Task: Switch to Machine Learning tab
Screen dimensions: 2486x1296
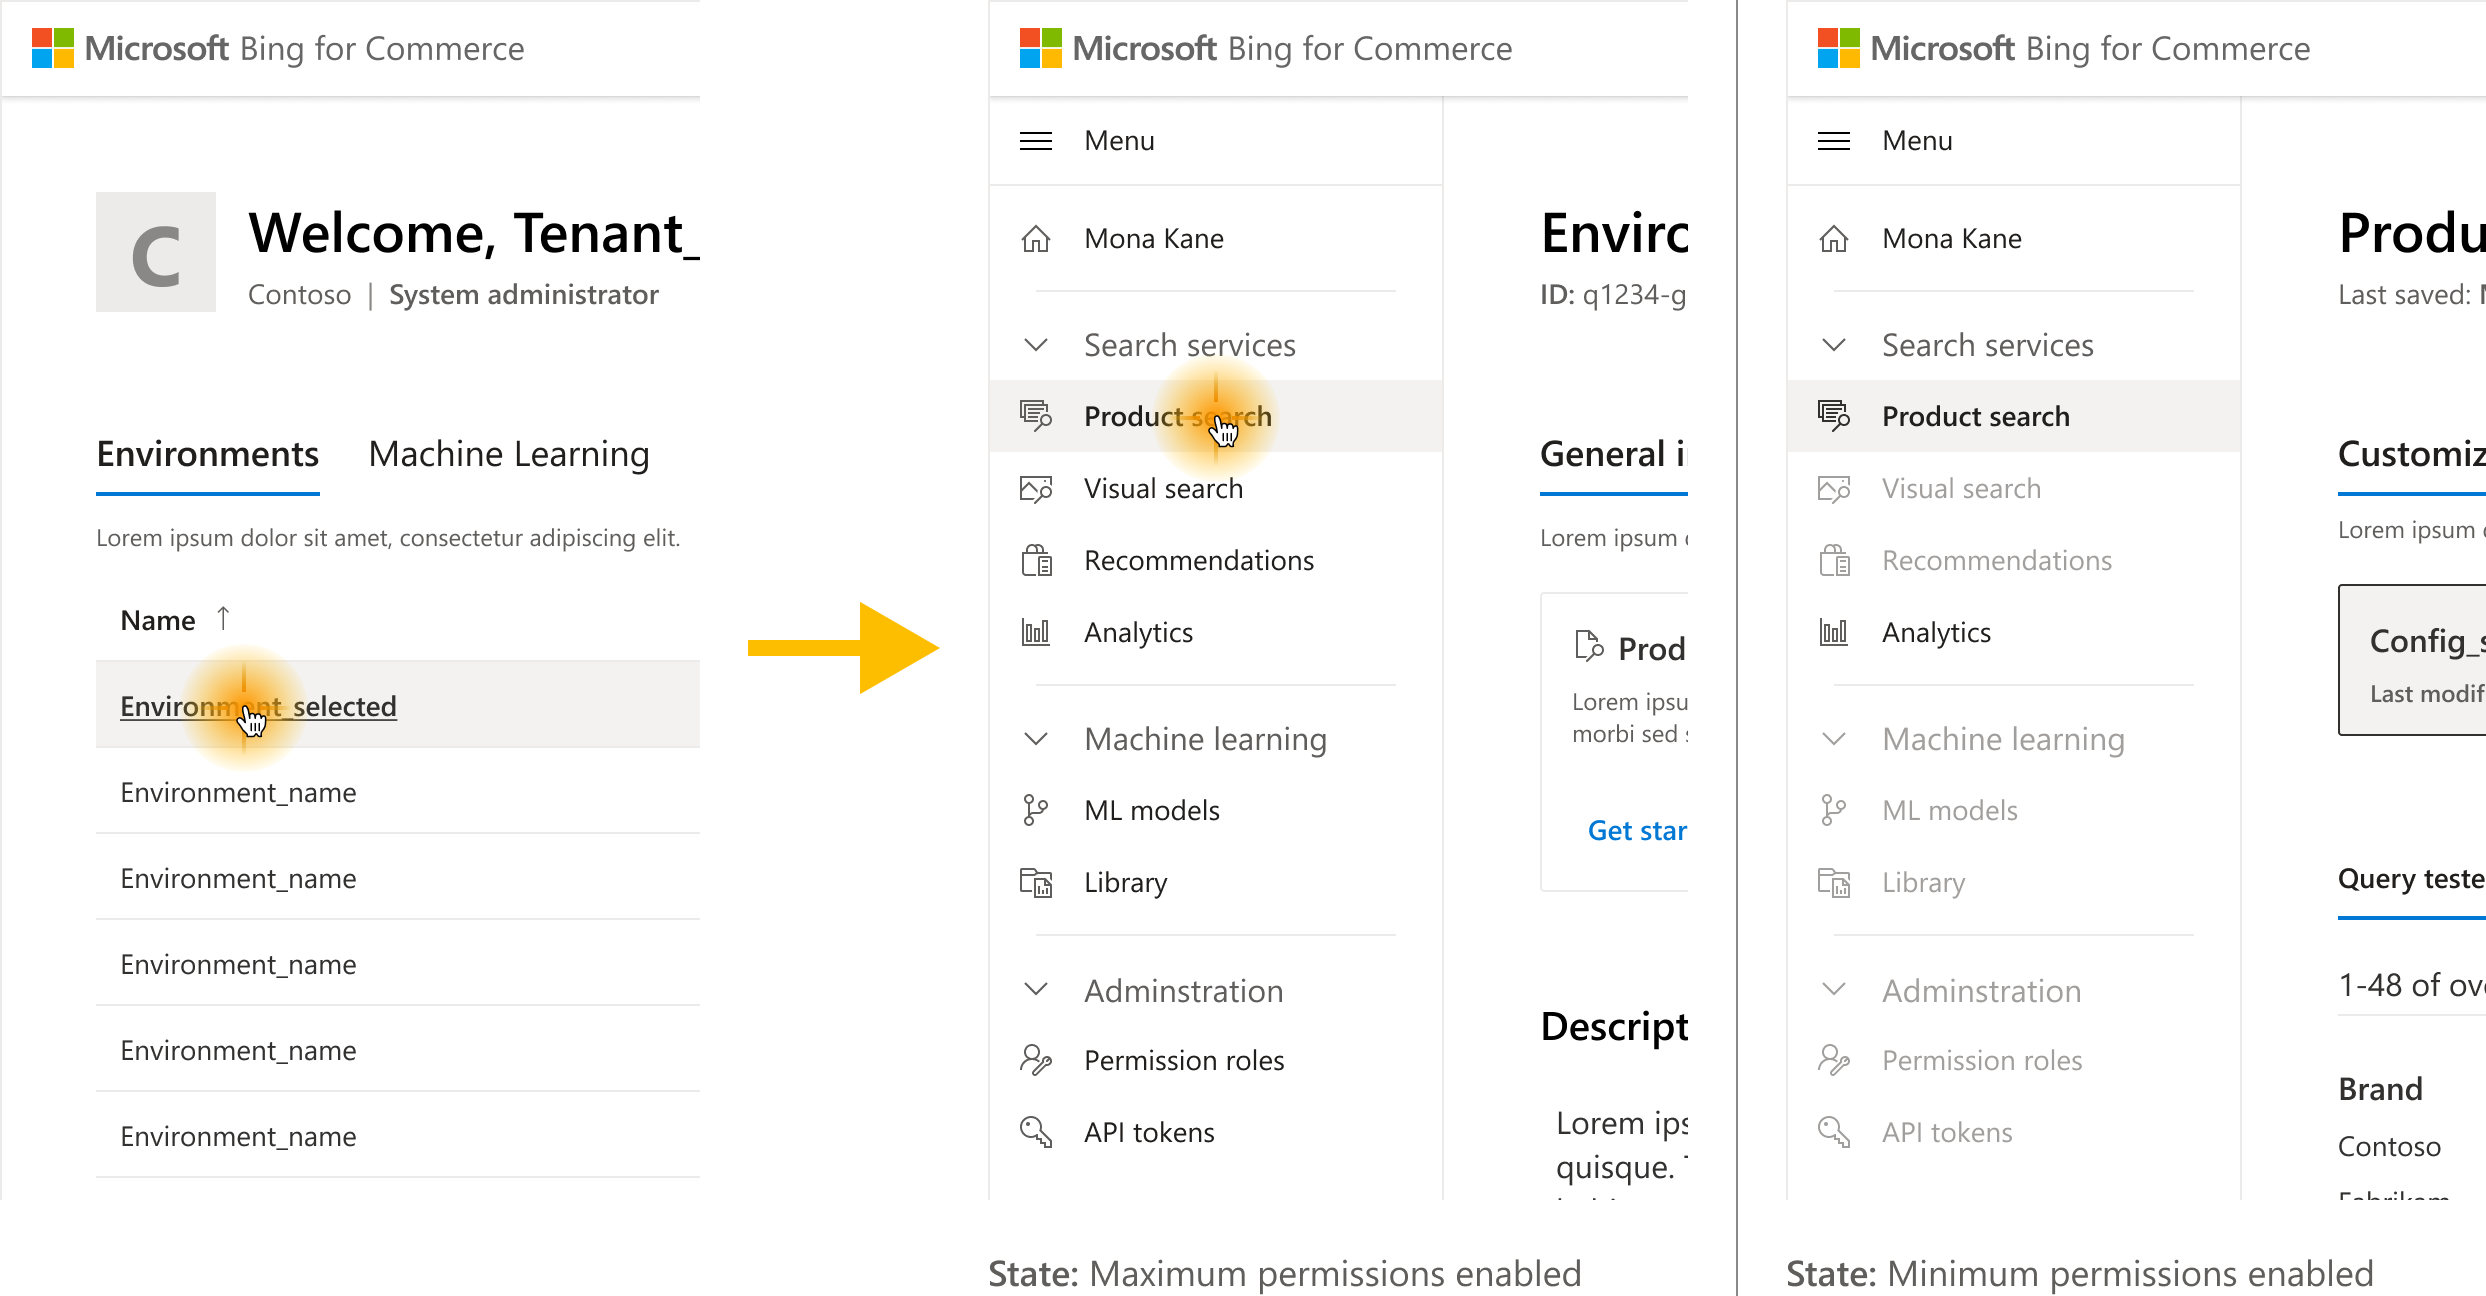Action: click(506, 452)
